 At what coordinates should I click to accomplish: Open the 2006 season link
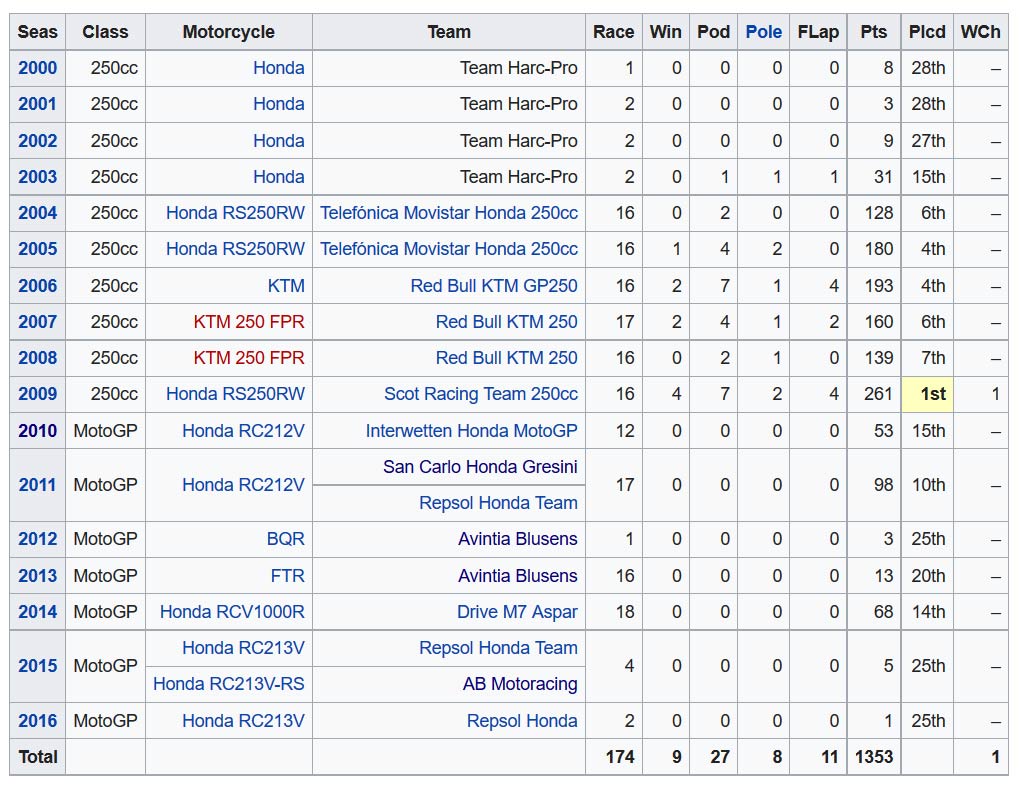coord(38,286)
